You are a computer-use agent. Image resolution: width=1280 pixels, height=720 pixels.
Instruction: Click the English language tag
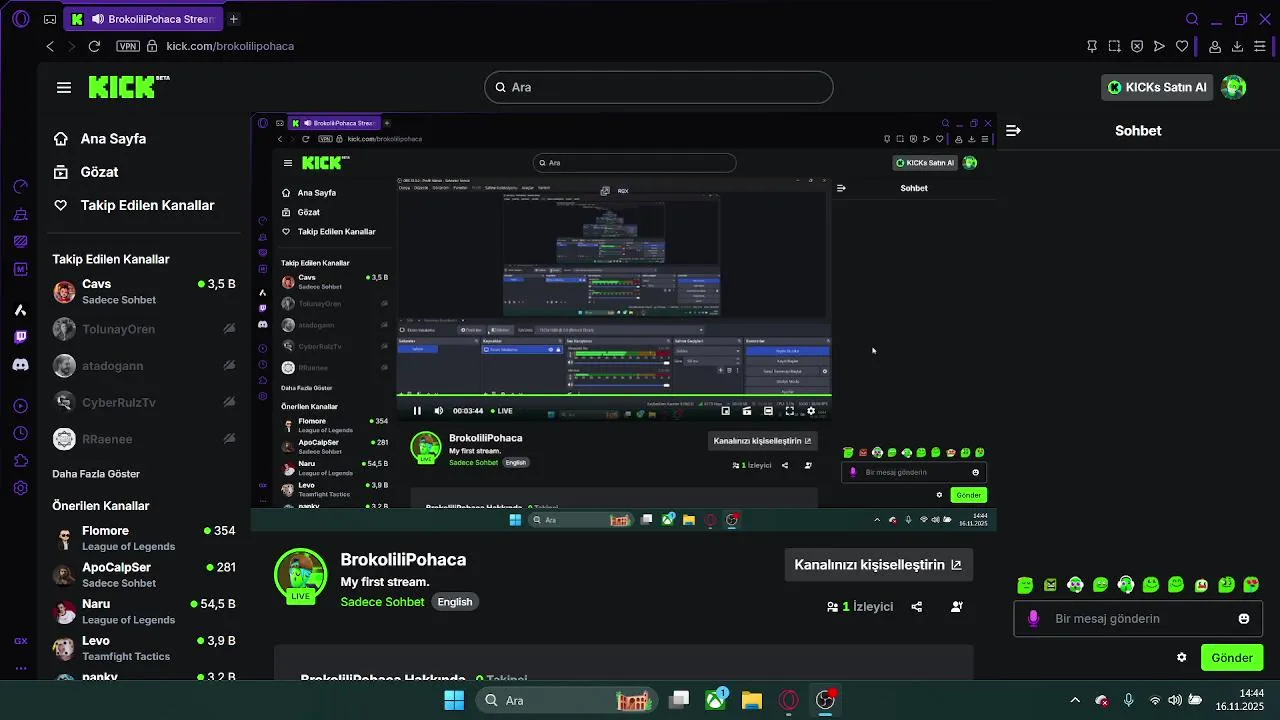click(x=454, y=602)
